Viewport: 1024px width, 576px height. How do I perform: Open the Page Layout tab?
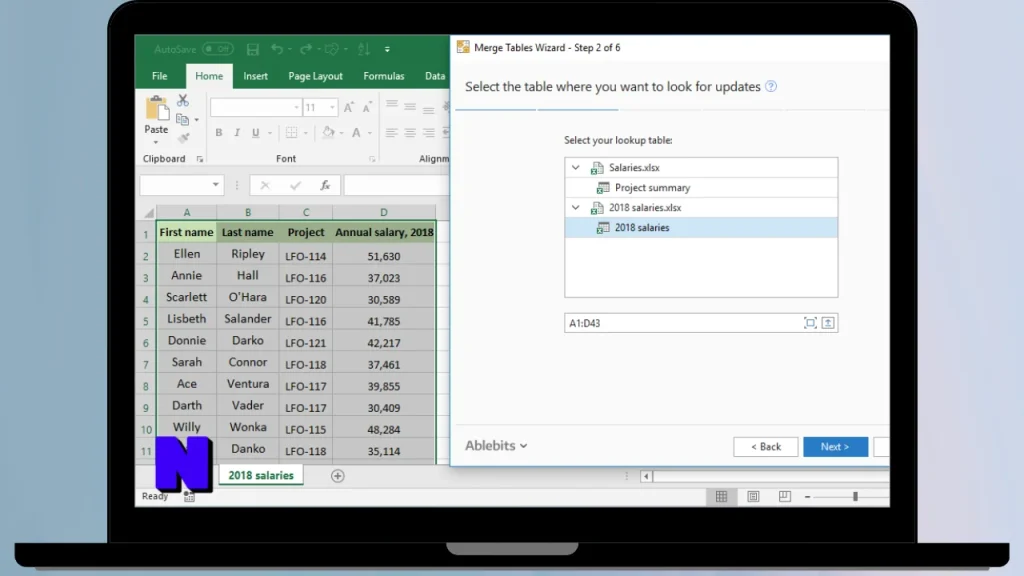(x=315, y=76)
